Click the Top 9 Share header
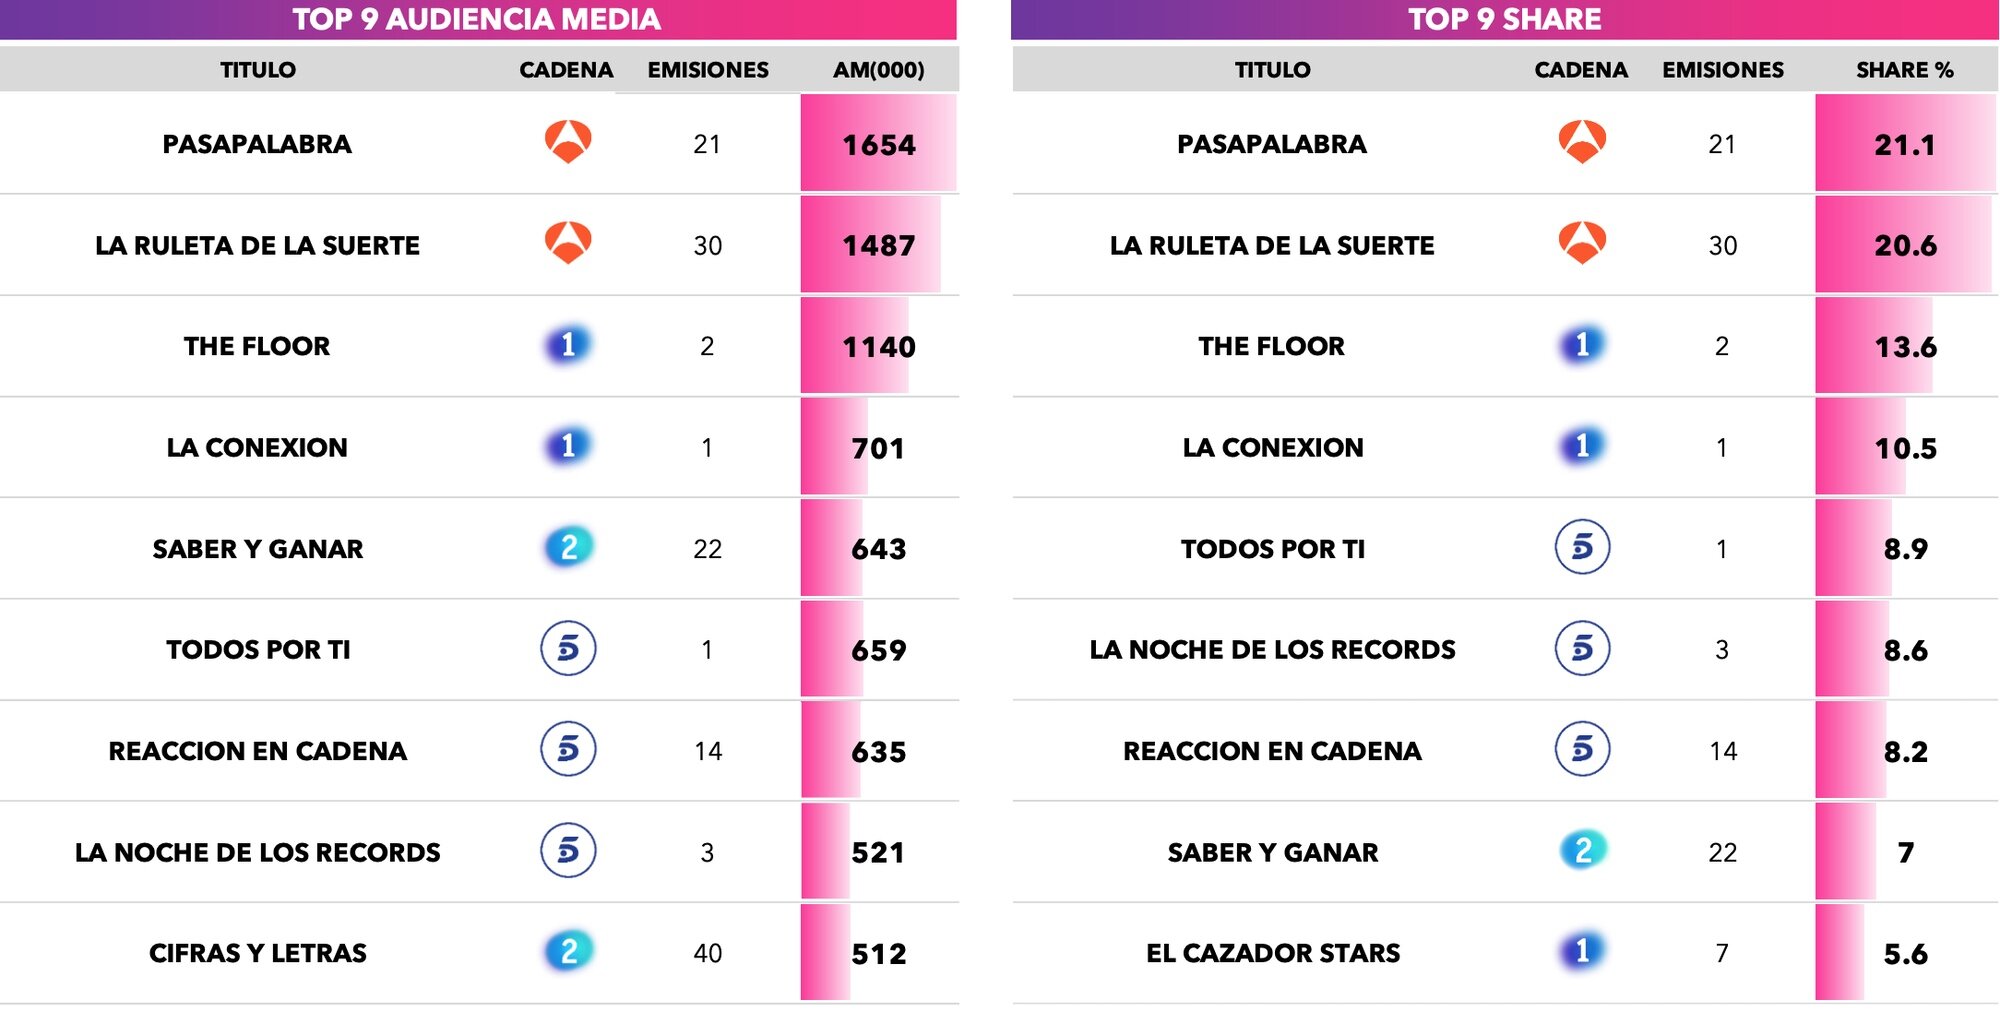The width and height of the screenshot is (2000, 1036). tap(1504, 19)
